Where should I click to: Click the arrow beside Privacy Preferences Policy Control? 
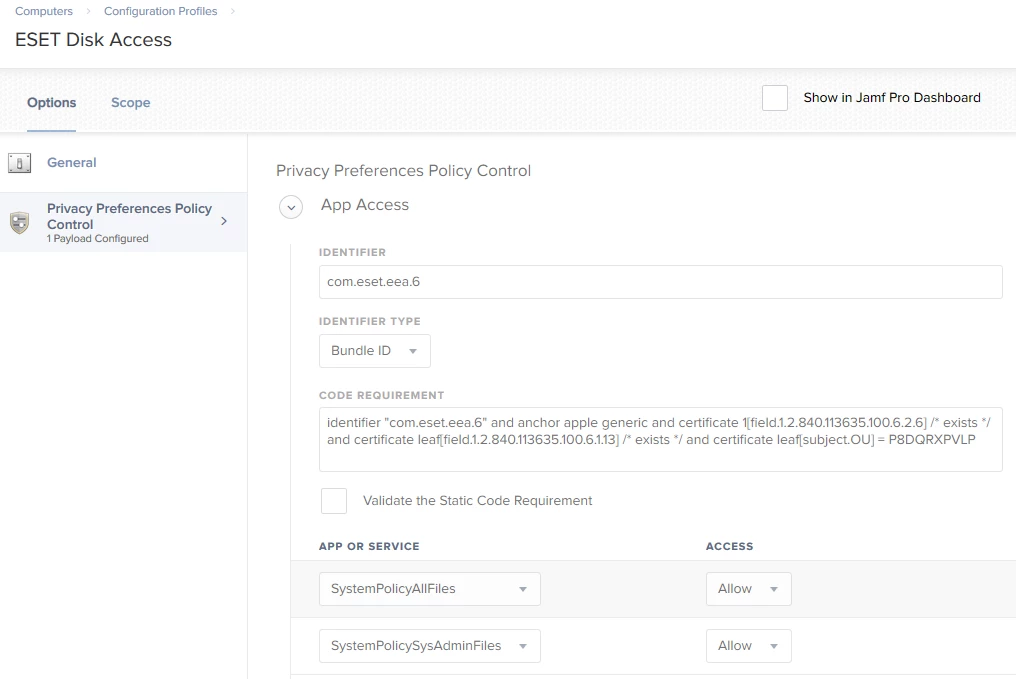pyautogui.click(x=224, y=221)
